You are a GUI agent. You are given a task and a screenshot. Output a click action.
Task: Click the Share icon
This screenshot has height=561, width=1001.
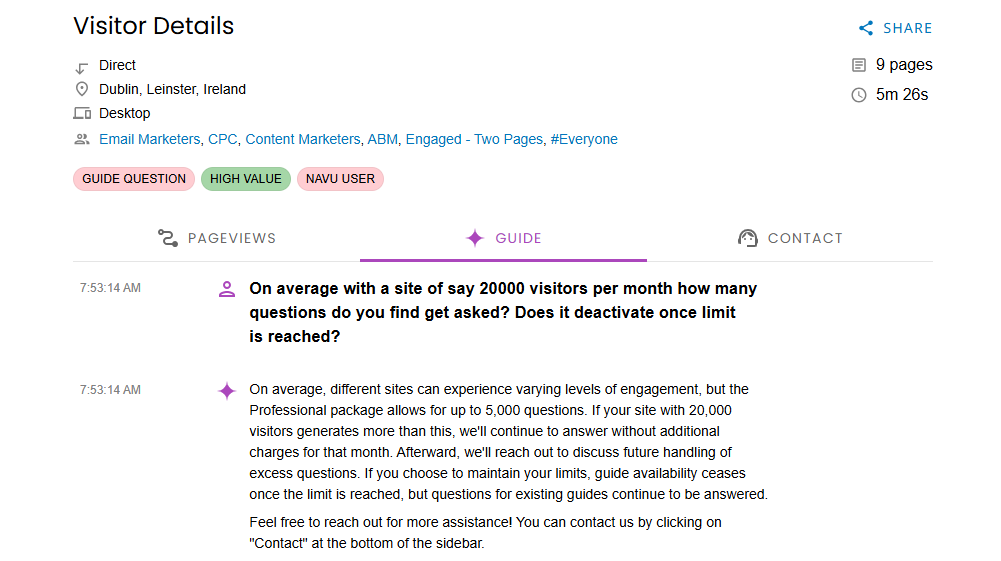tap(866, 28)
